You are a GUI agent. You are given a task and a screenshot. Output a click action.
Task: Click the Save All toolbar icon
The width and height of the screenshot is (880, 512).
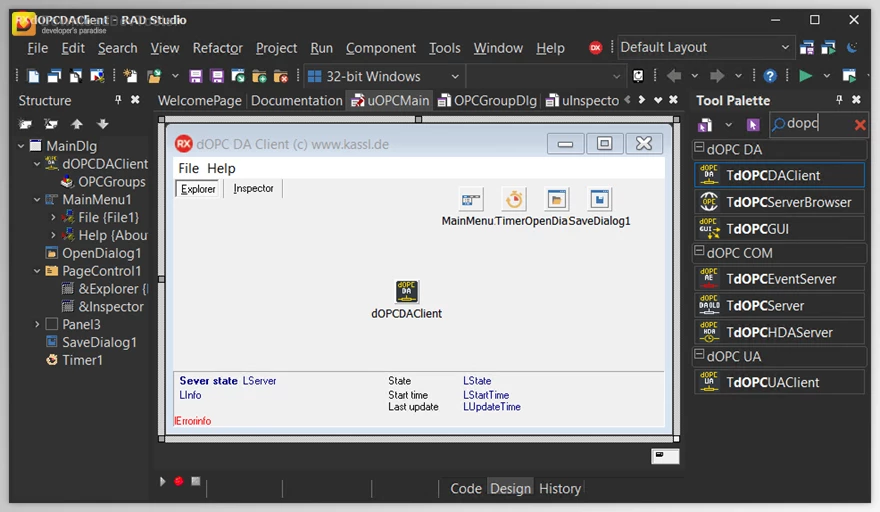(x=217, y=76)
